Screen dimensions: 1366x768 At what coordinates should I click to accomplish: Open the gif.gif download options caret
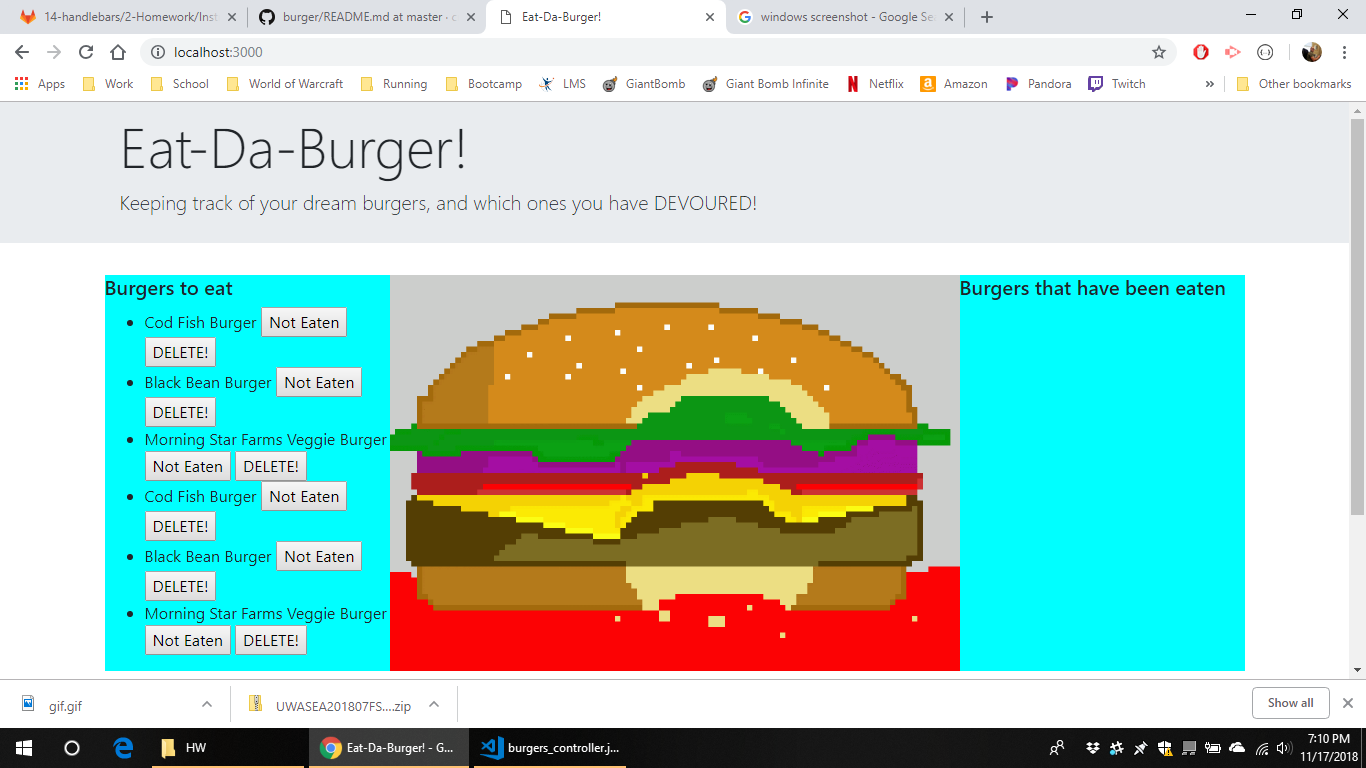[207, 704]
